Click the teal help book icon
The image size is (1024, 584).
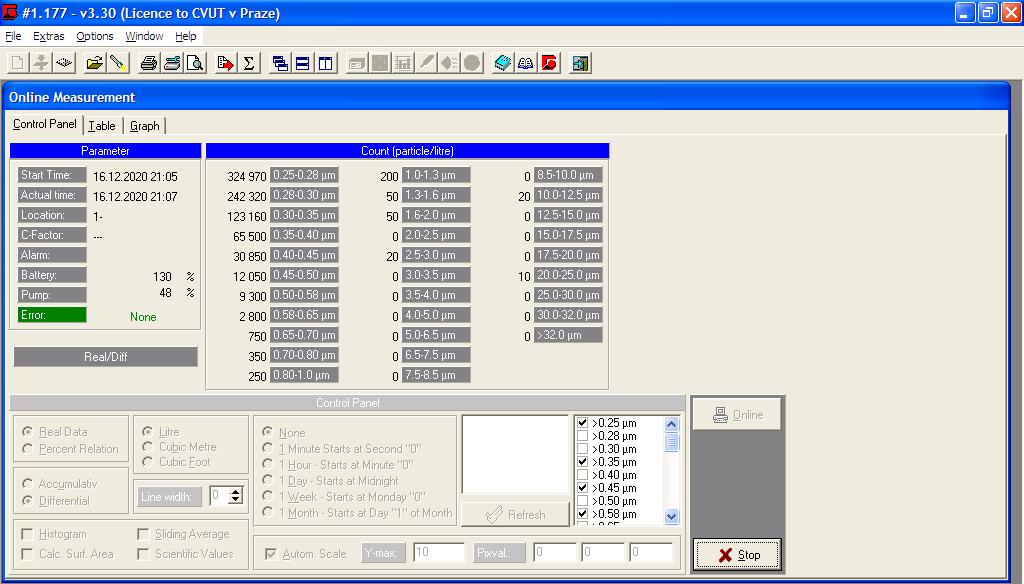(x=502, y=63)
